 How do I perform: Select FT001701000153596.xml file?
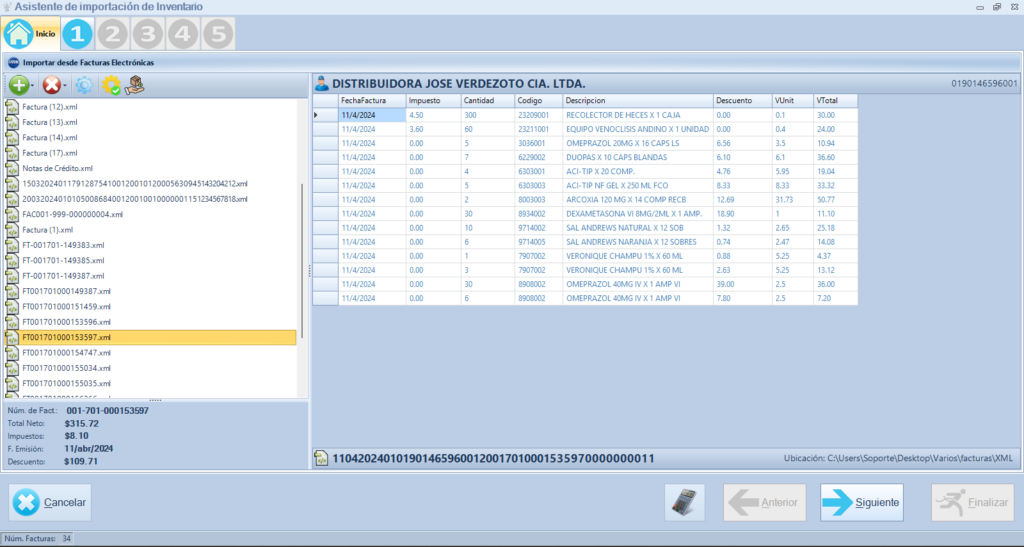(x=67, y=322)
